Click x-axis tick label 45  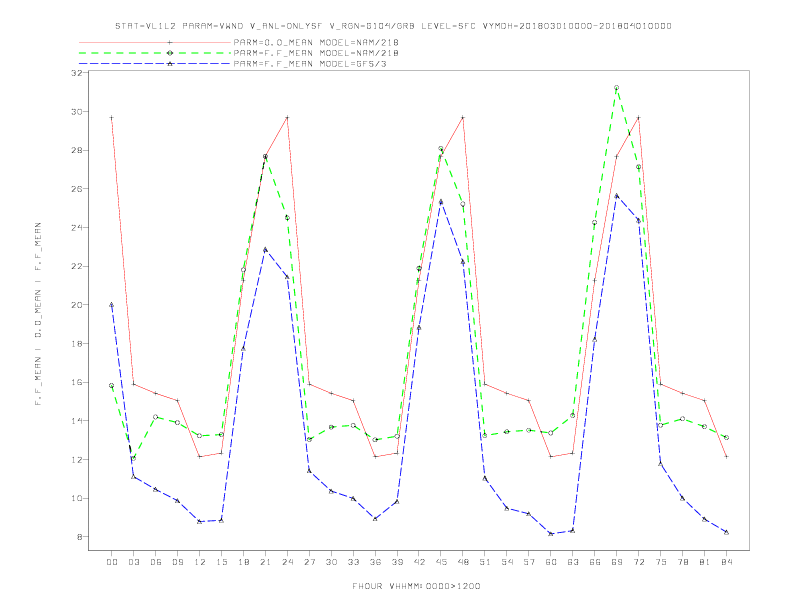pos(441,562)
